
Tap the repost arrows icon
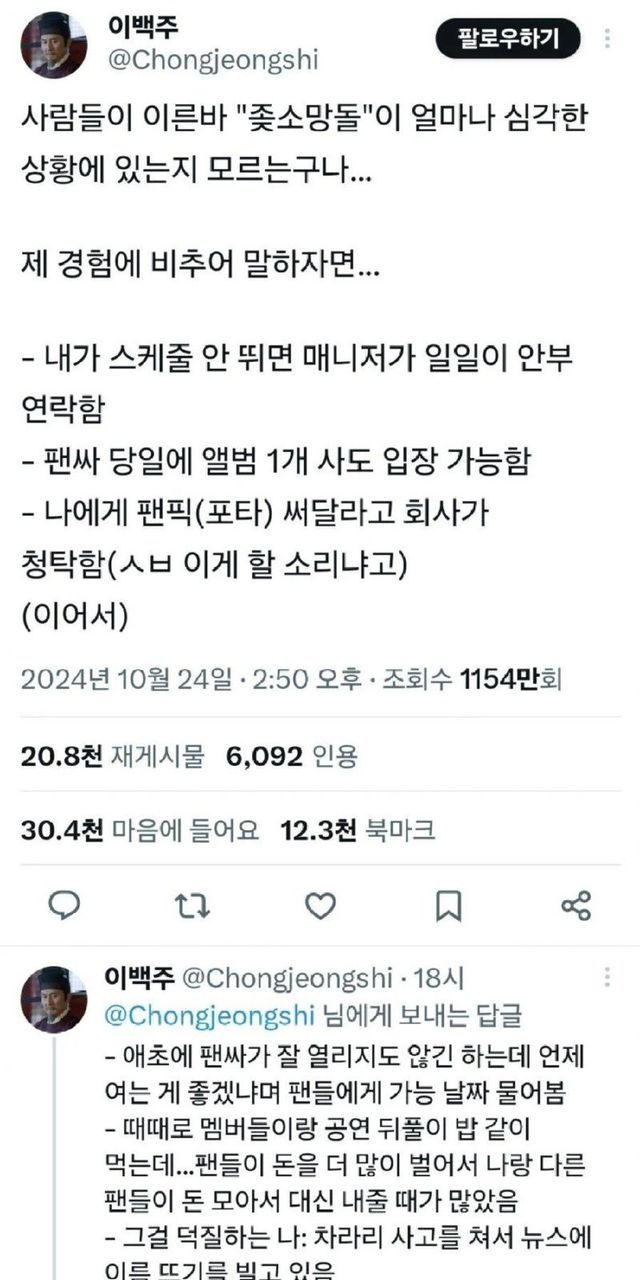click(x=192, y=906)
